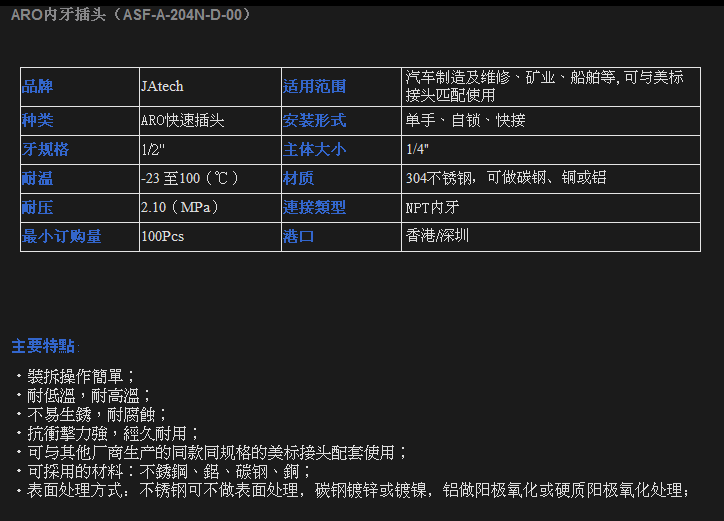Select the 港口 label
Screen dimensions: 724x521
coord(298,236)
